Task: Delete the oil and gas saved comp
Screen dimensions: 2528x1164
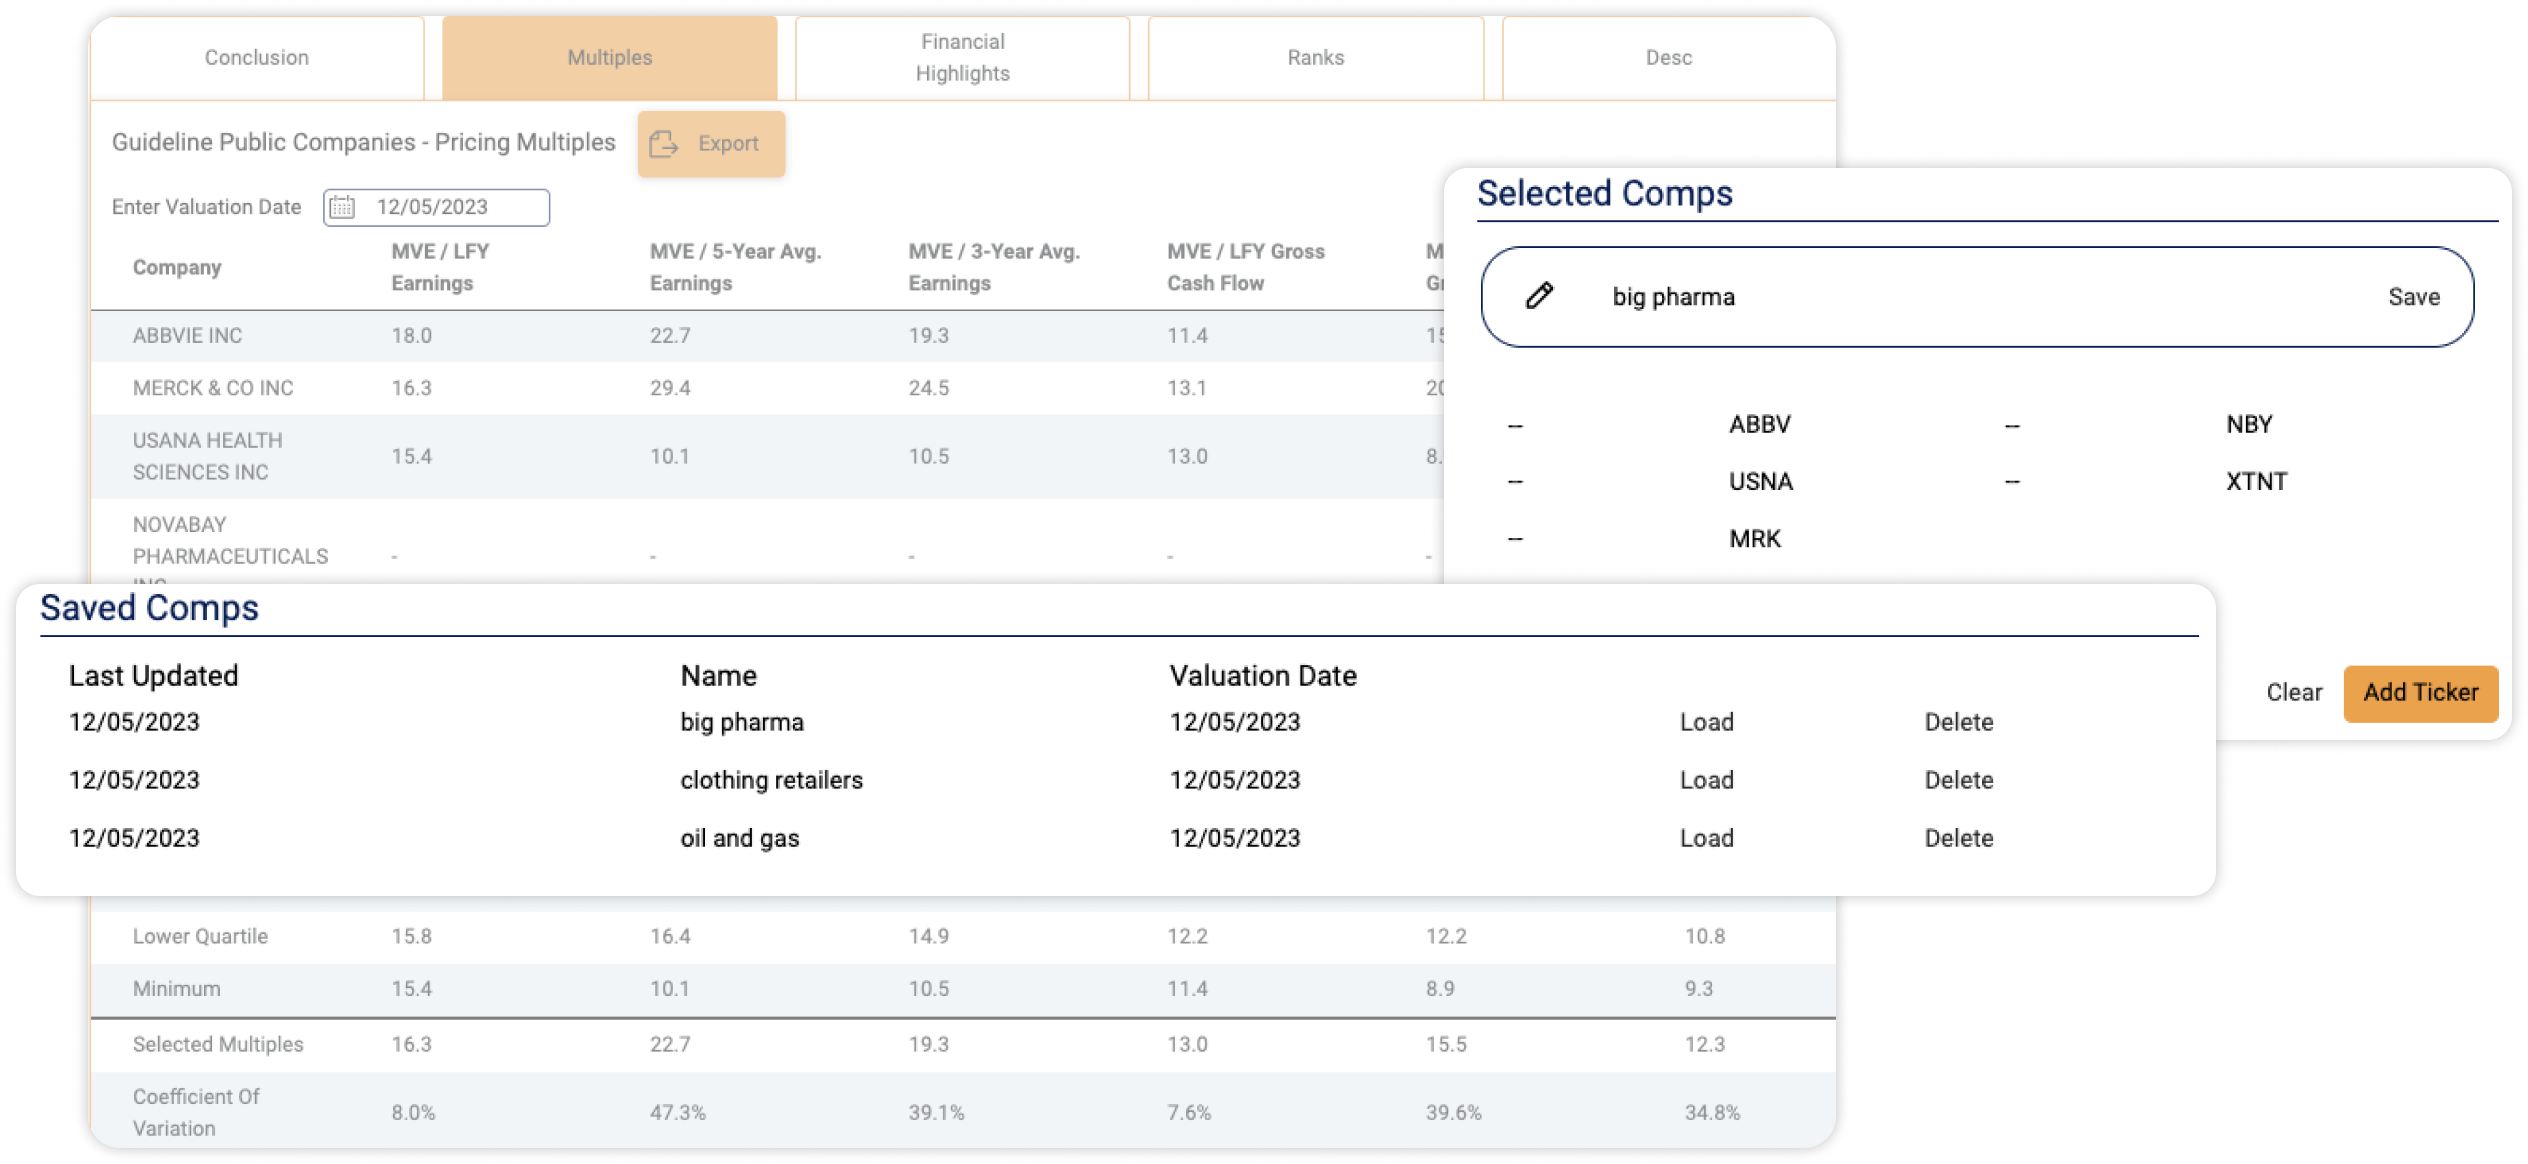Action: tap(1959, 838)
